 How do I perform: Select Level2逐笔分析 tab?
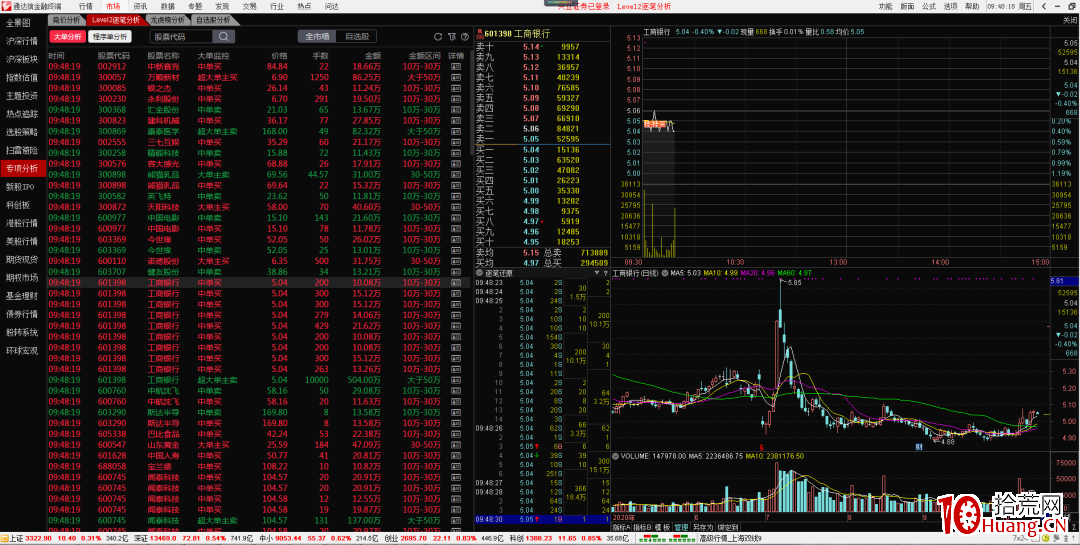[116, 20]
